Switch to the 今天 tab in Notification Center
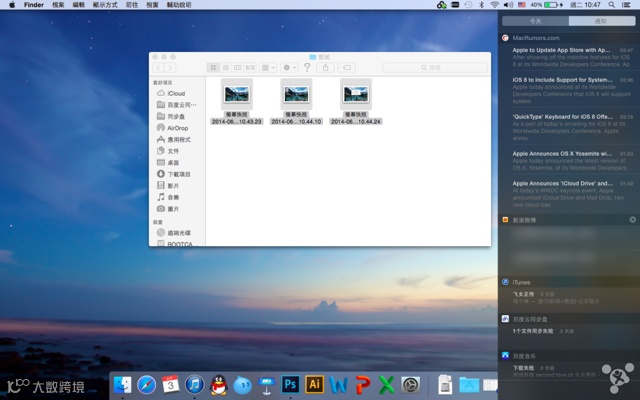This screenshot has width=640, height=400. click(535, 20)
